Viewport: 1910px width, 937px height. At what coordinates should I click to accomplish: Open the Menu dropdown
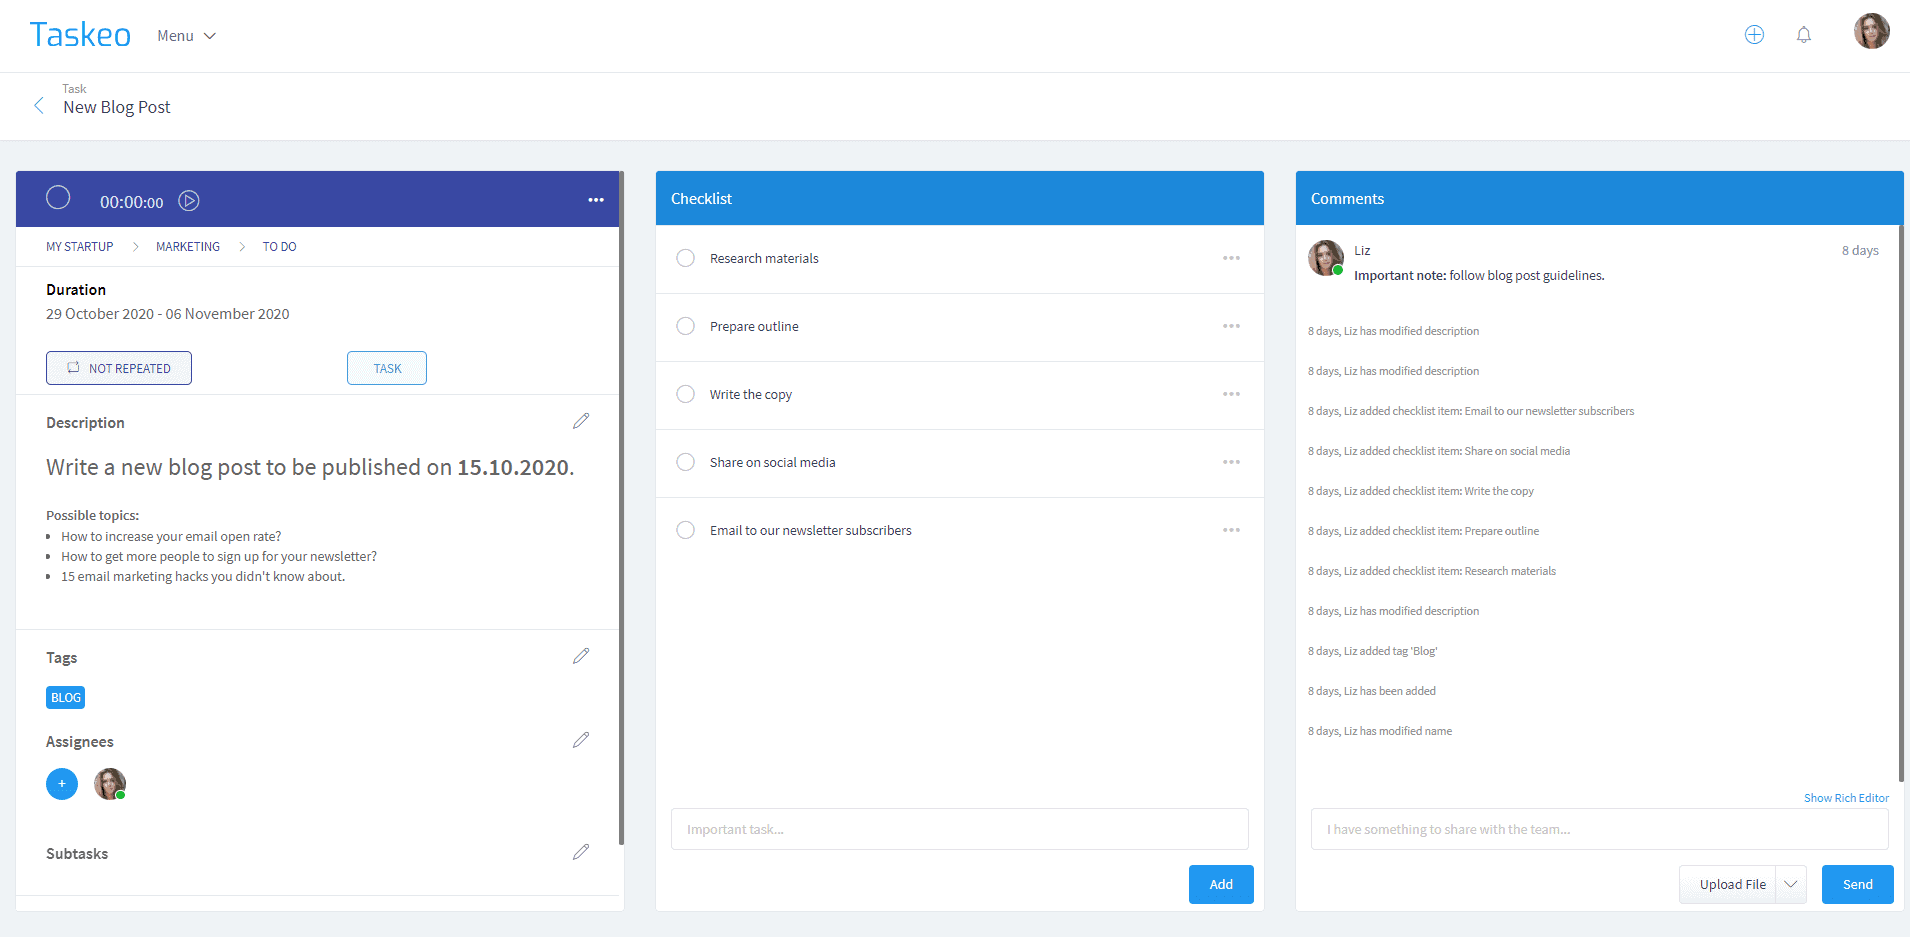(186, 36)
